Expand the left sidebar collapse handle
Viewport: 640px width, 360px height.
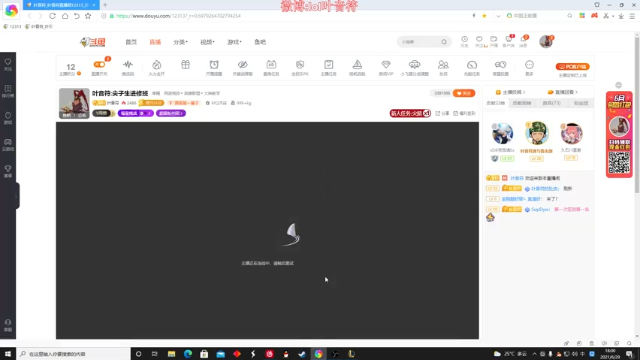pos(17,196)
